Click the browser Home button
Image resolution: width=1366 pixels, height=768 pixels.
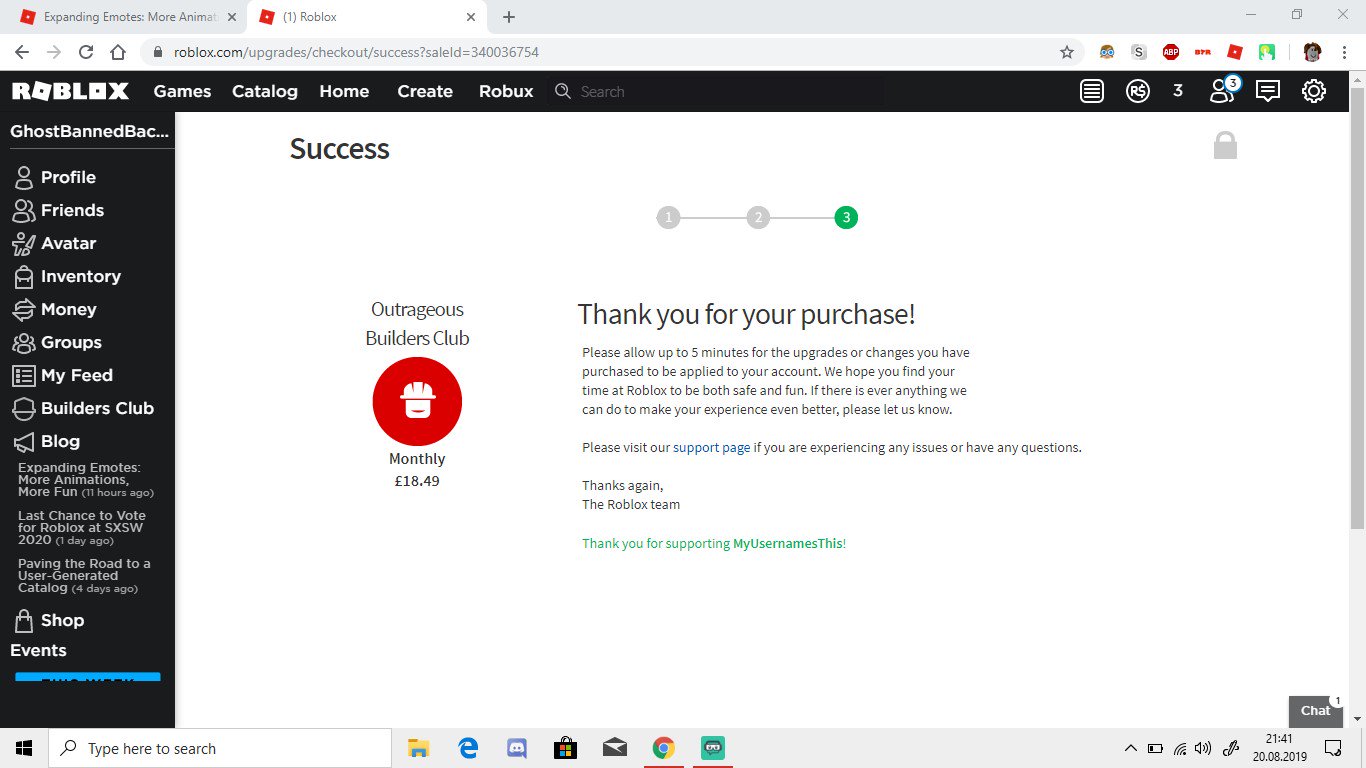click(x=118, y=52)
